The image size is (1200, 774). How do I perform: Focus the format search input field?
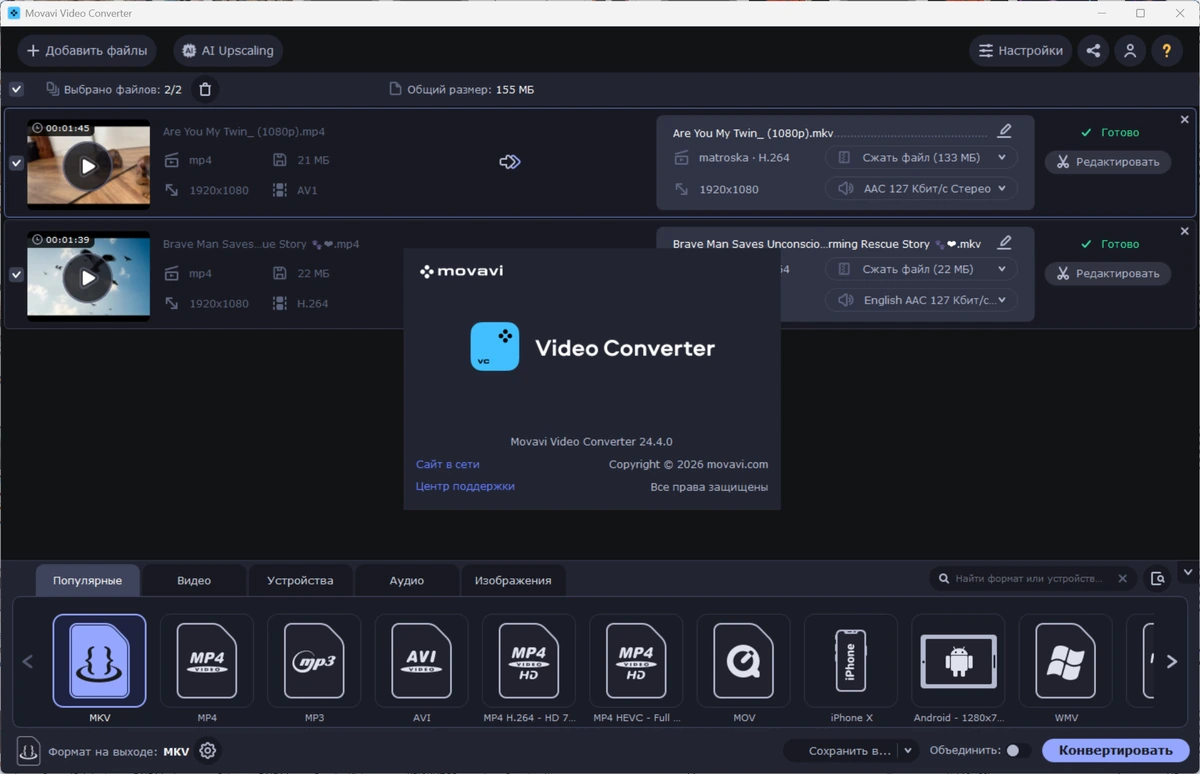[x=1029, y=578]
